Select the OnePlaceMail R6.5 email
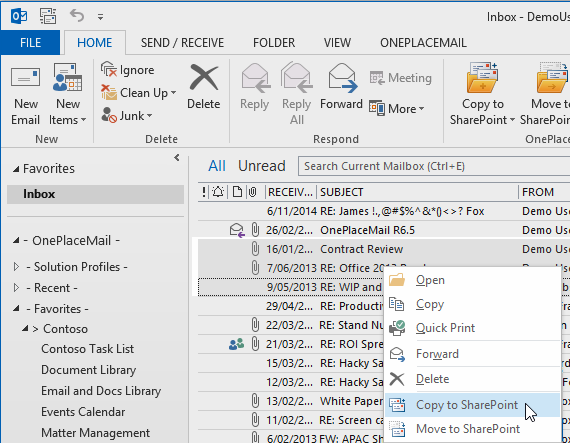Viewport: 570px width, 443px height. coord(384,230)
